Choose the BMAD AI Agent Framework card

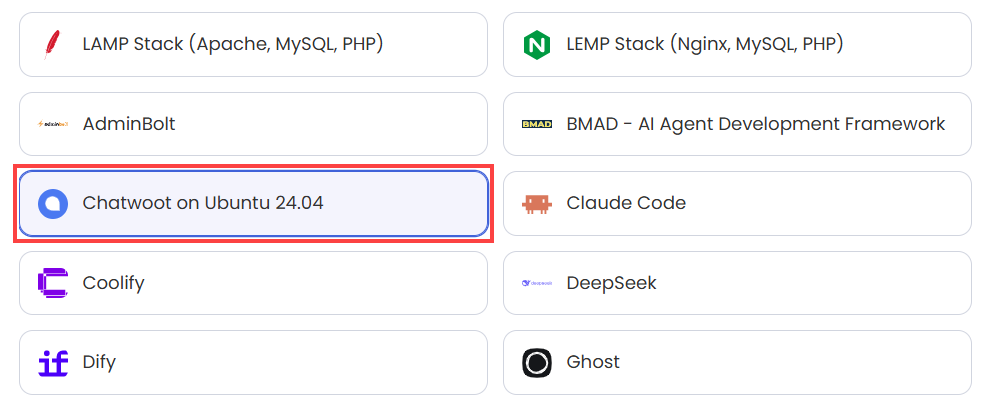(737, 124)
